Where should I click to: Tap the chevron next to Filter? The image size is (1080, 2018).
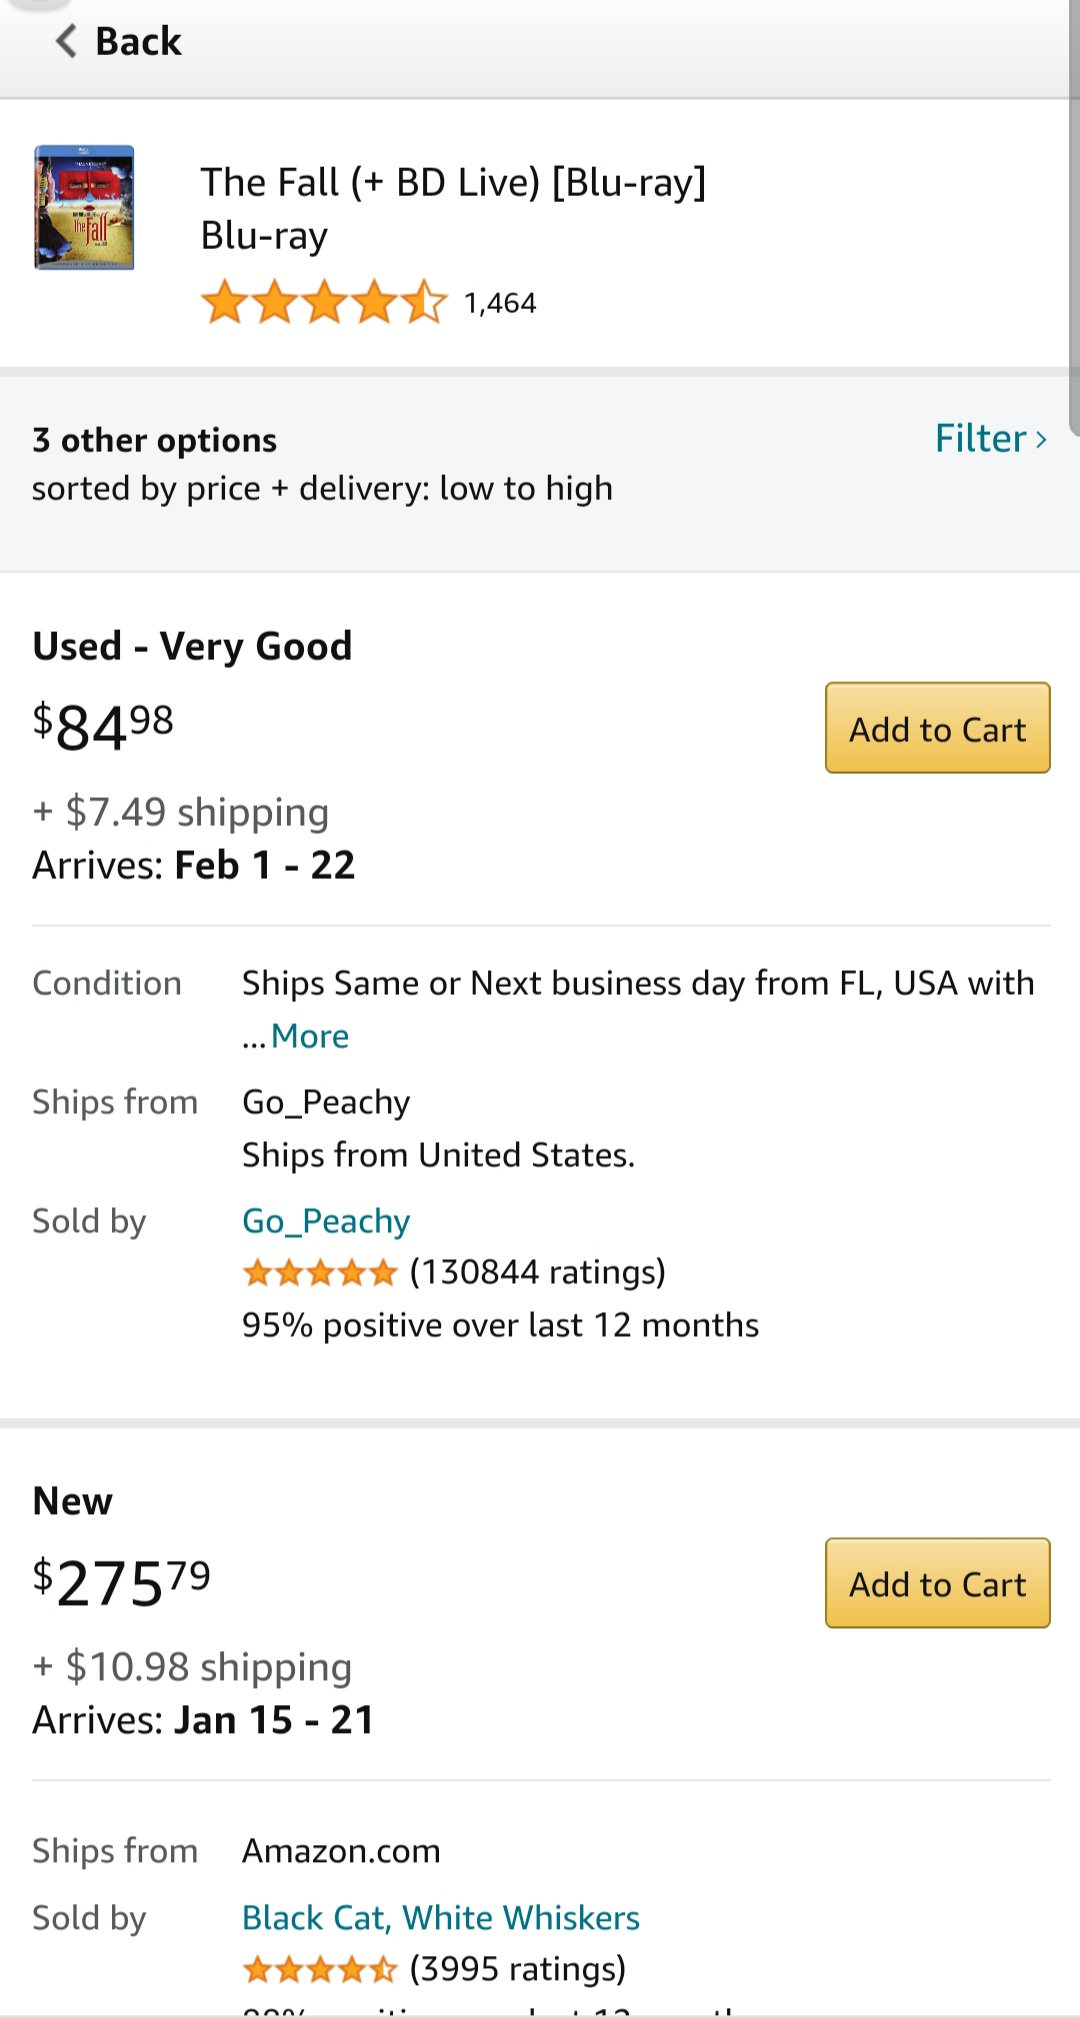[x=1041, y=440]
